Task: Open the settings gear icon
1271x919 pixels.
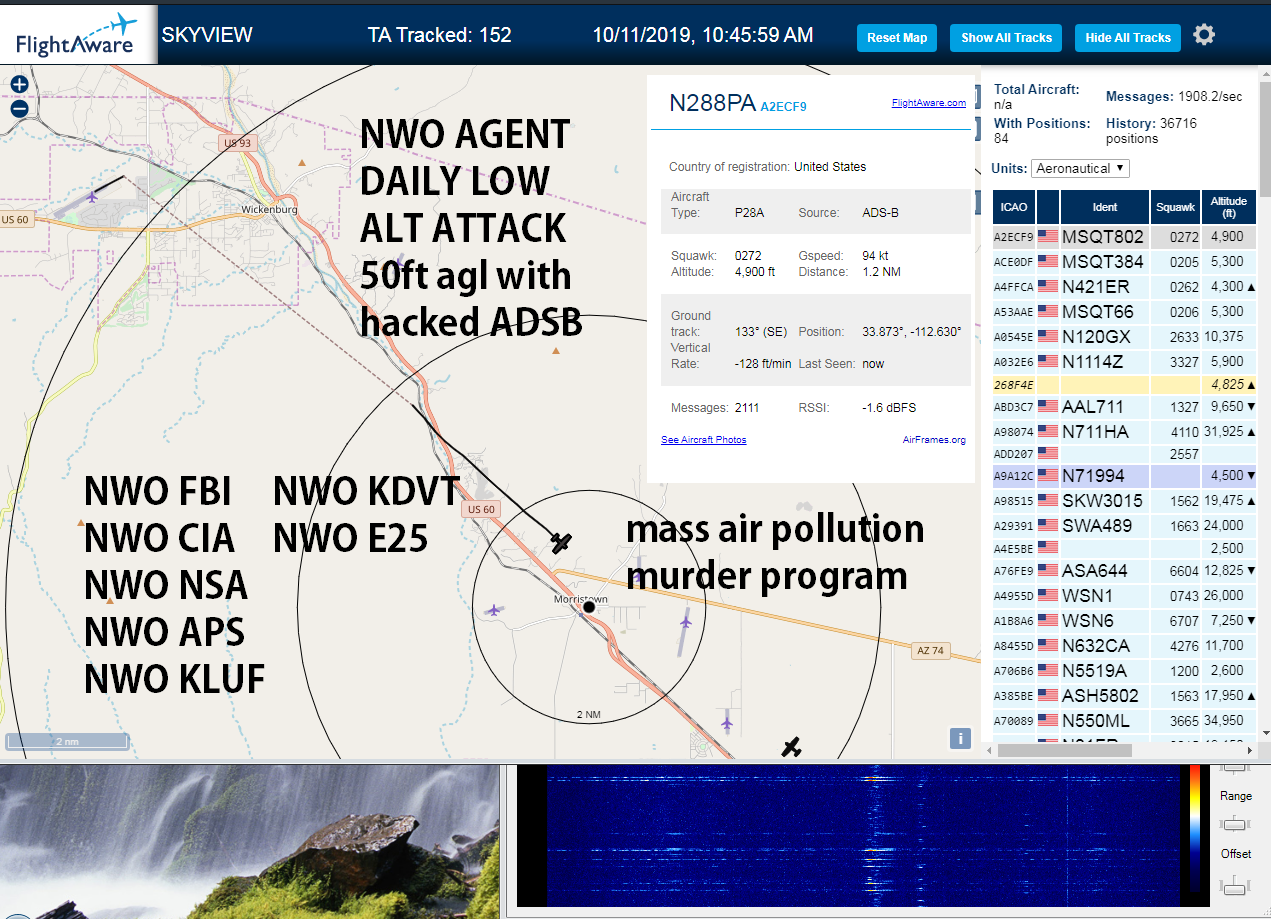Action: 1204,35
